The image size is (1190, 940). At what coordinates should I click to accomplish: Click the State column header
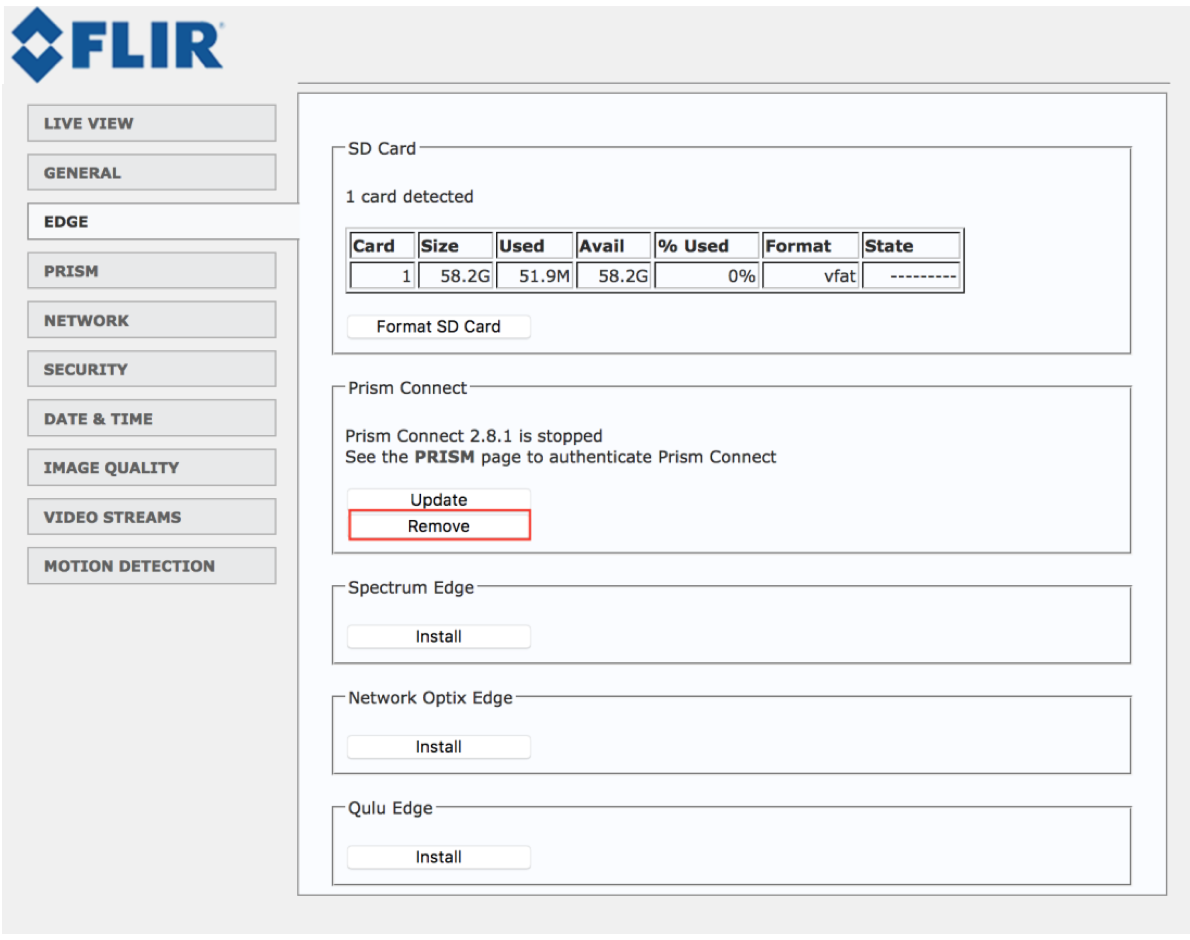[x=911, y=246]
